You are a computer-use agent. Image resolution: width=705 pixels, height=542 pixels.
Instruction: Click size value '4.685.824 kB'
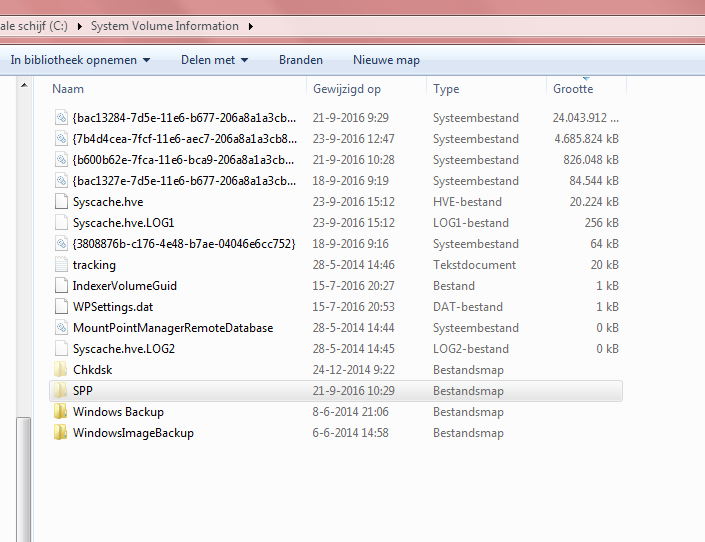(x=586, y=139)
